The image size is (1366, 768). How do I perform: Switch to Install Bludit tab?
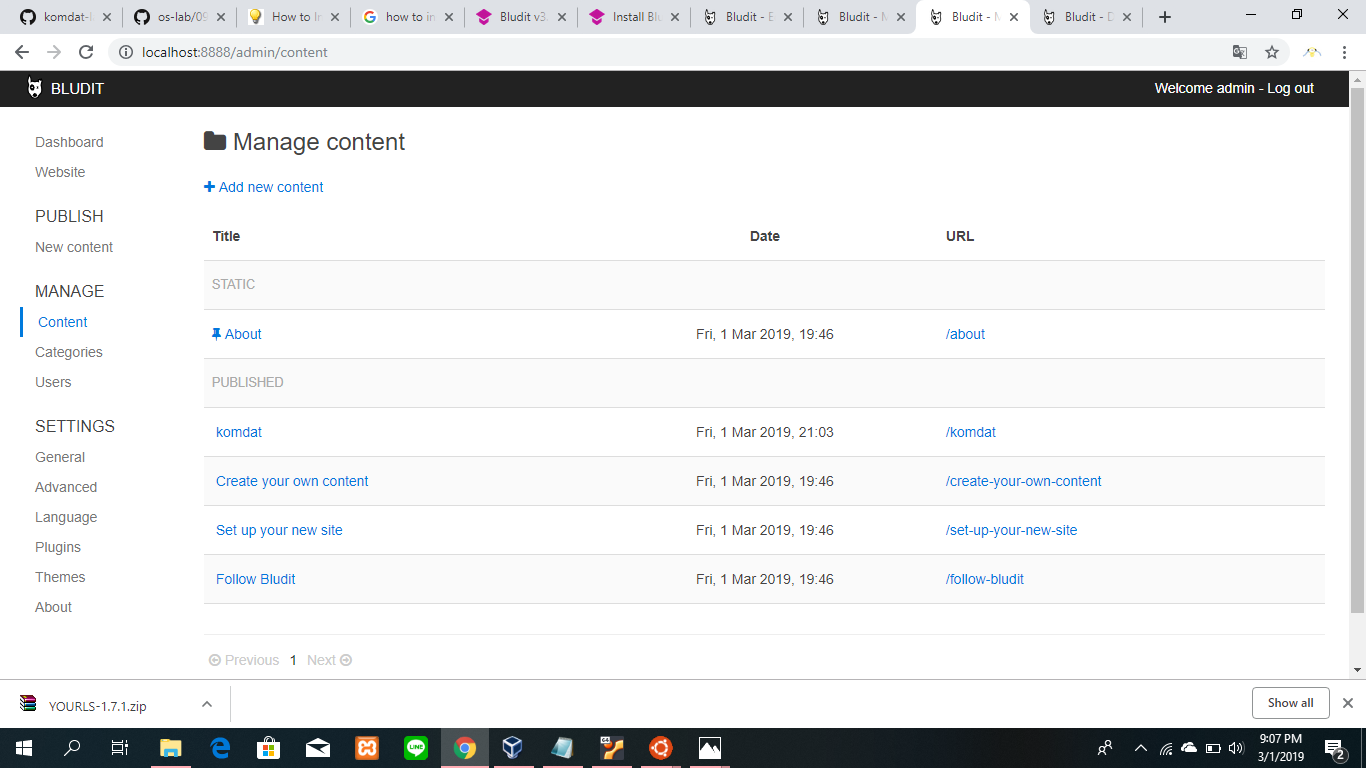coord(635,17)
